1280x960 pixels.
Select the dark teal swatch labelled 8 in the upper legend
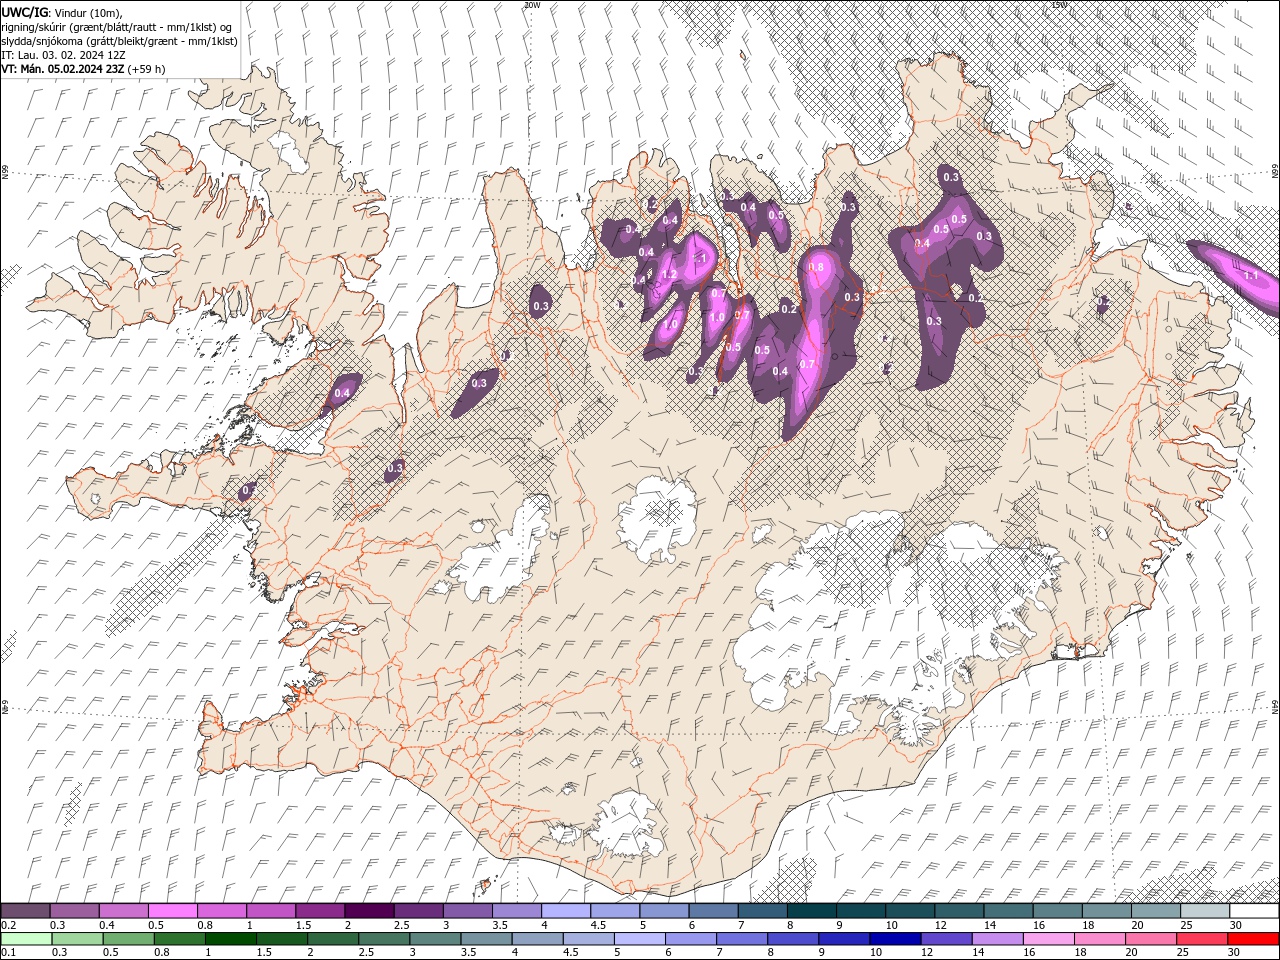coord(812,911)
